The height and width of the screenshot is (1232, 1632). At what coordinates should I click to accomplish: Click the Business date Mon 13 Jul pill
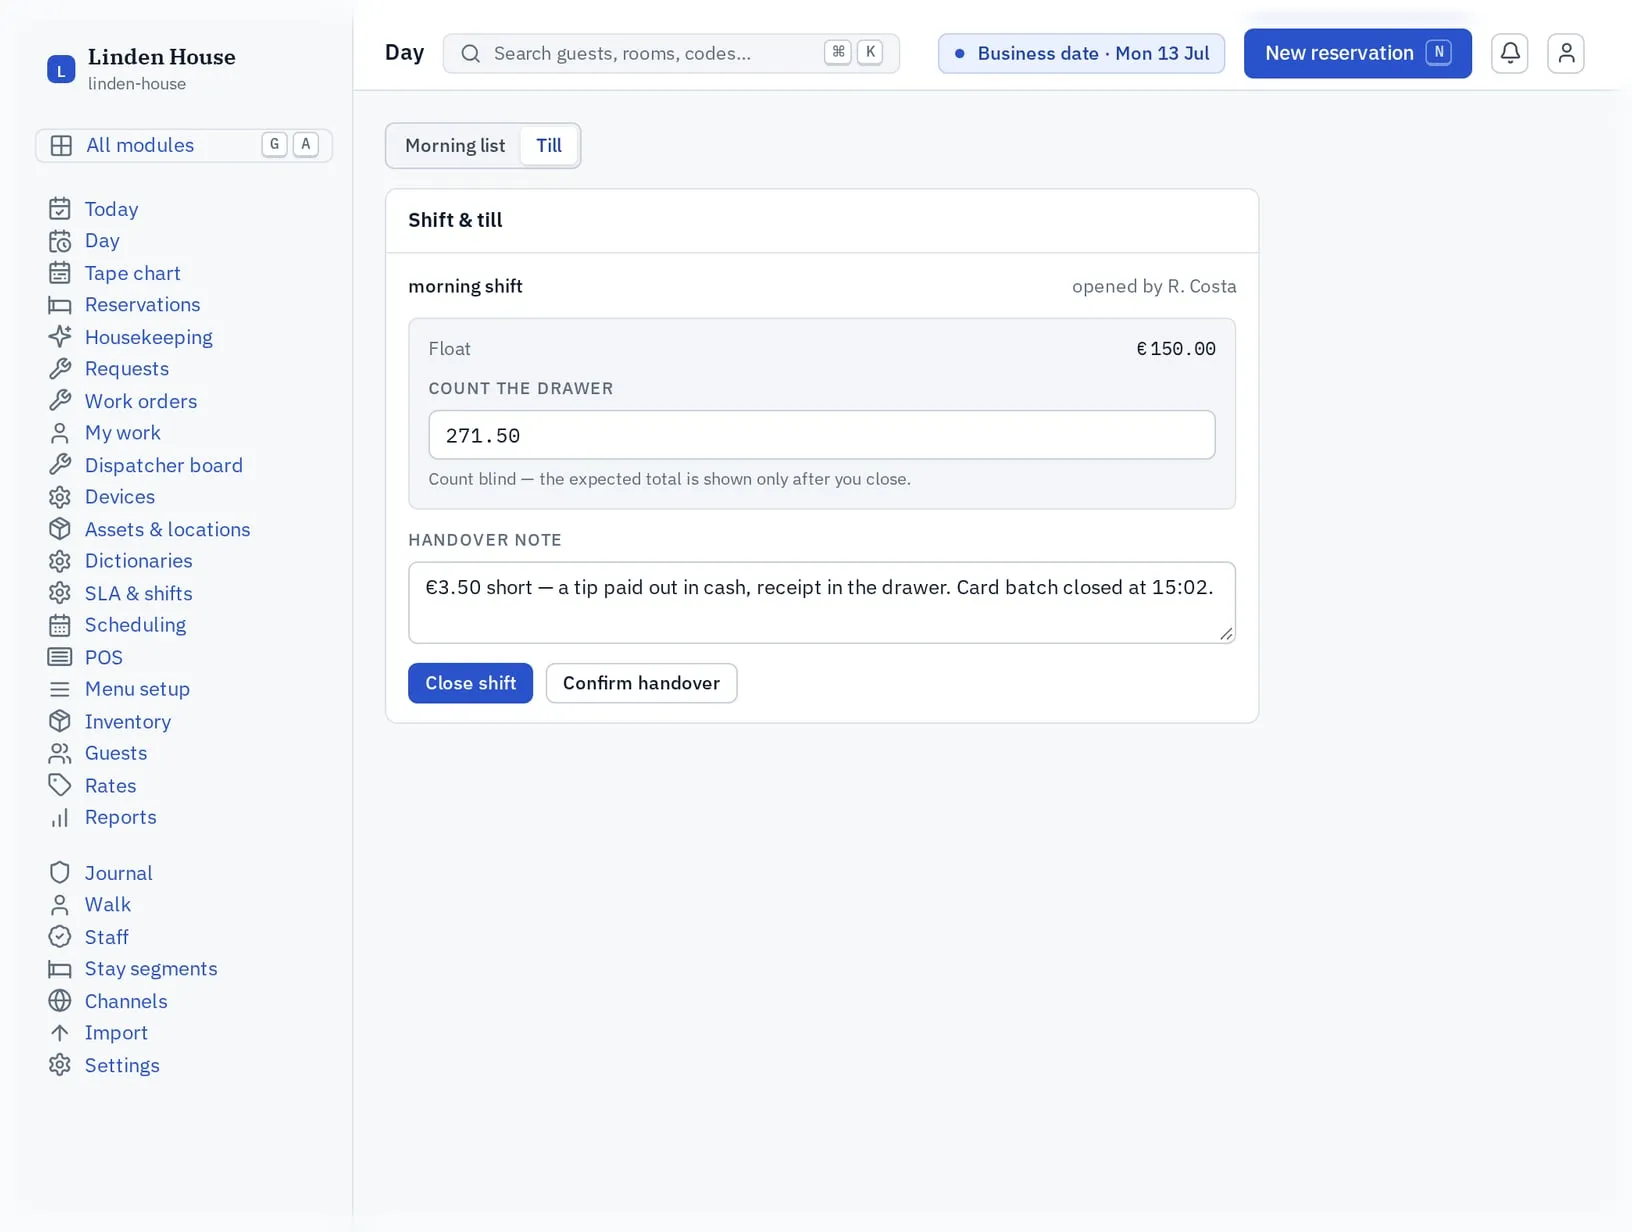click(x=1081, y=53)
